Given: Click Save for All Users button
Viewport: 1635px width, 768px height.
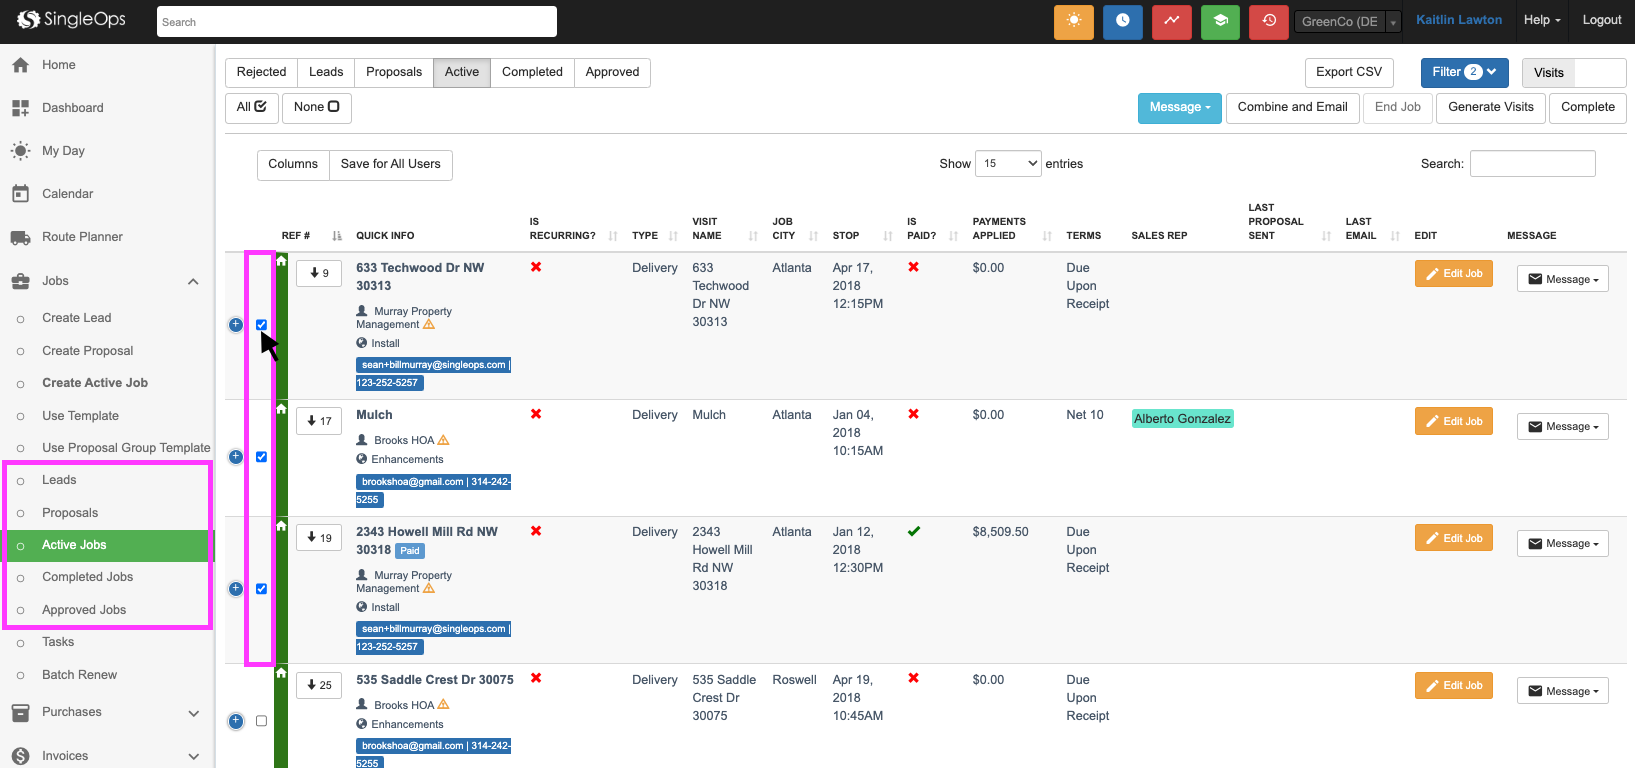Looking at the screenshot, I should [391, 165].
